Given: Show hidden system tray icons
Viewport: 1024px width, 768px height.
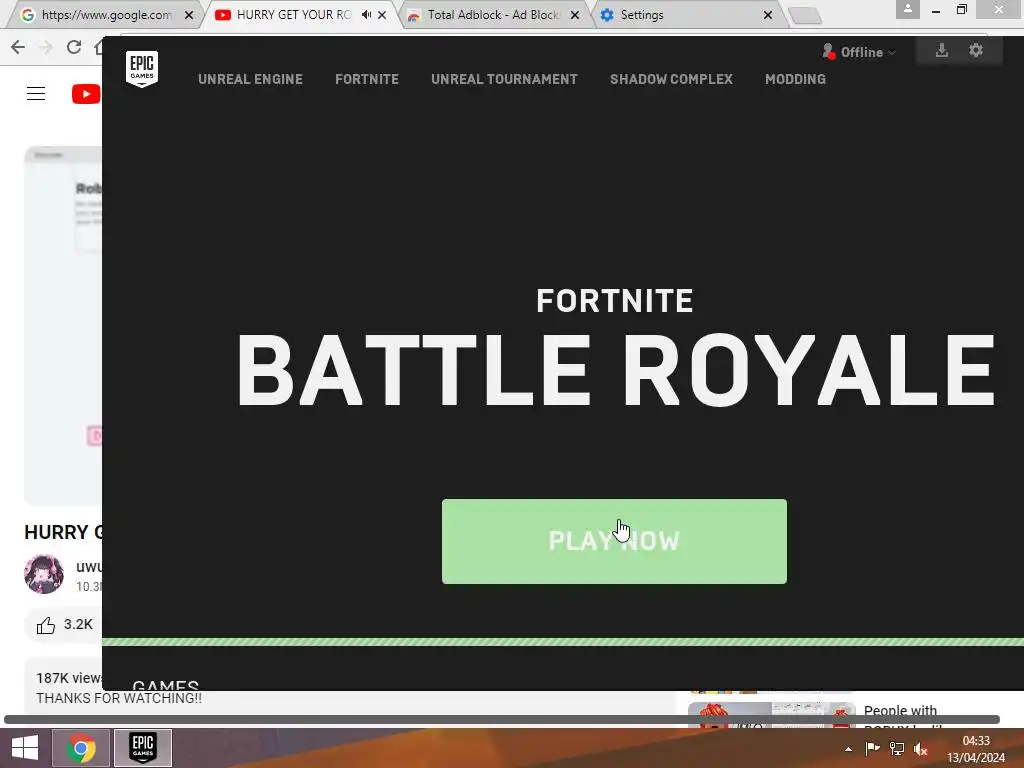Looking at the screenshot, I should [848, 749].
